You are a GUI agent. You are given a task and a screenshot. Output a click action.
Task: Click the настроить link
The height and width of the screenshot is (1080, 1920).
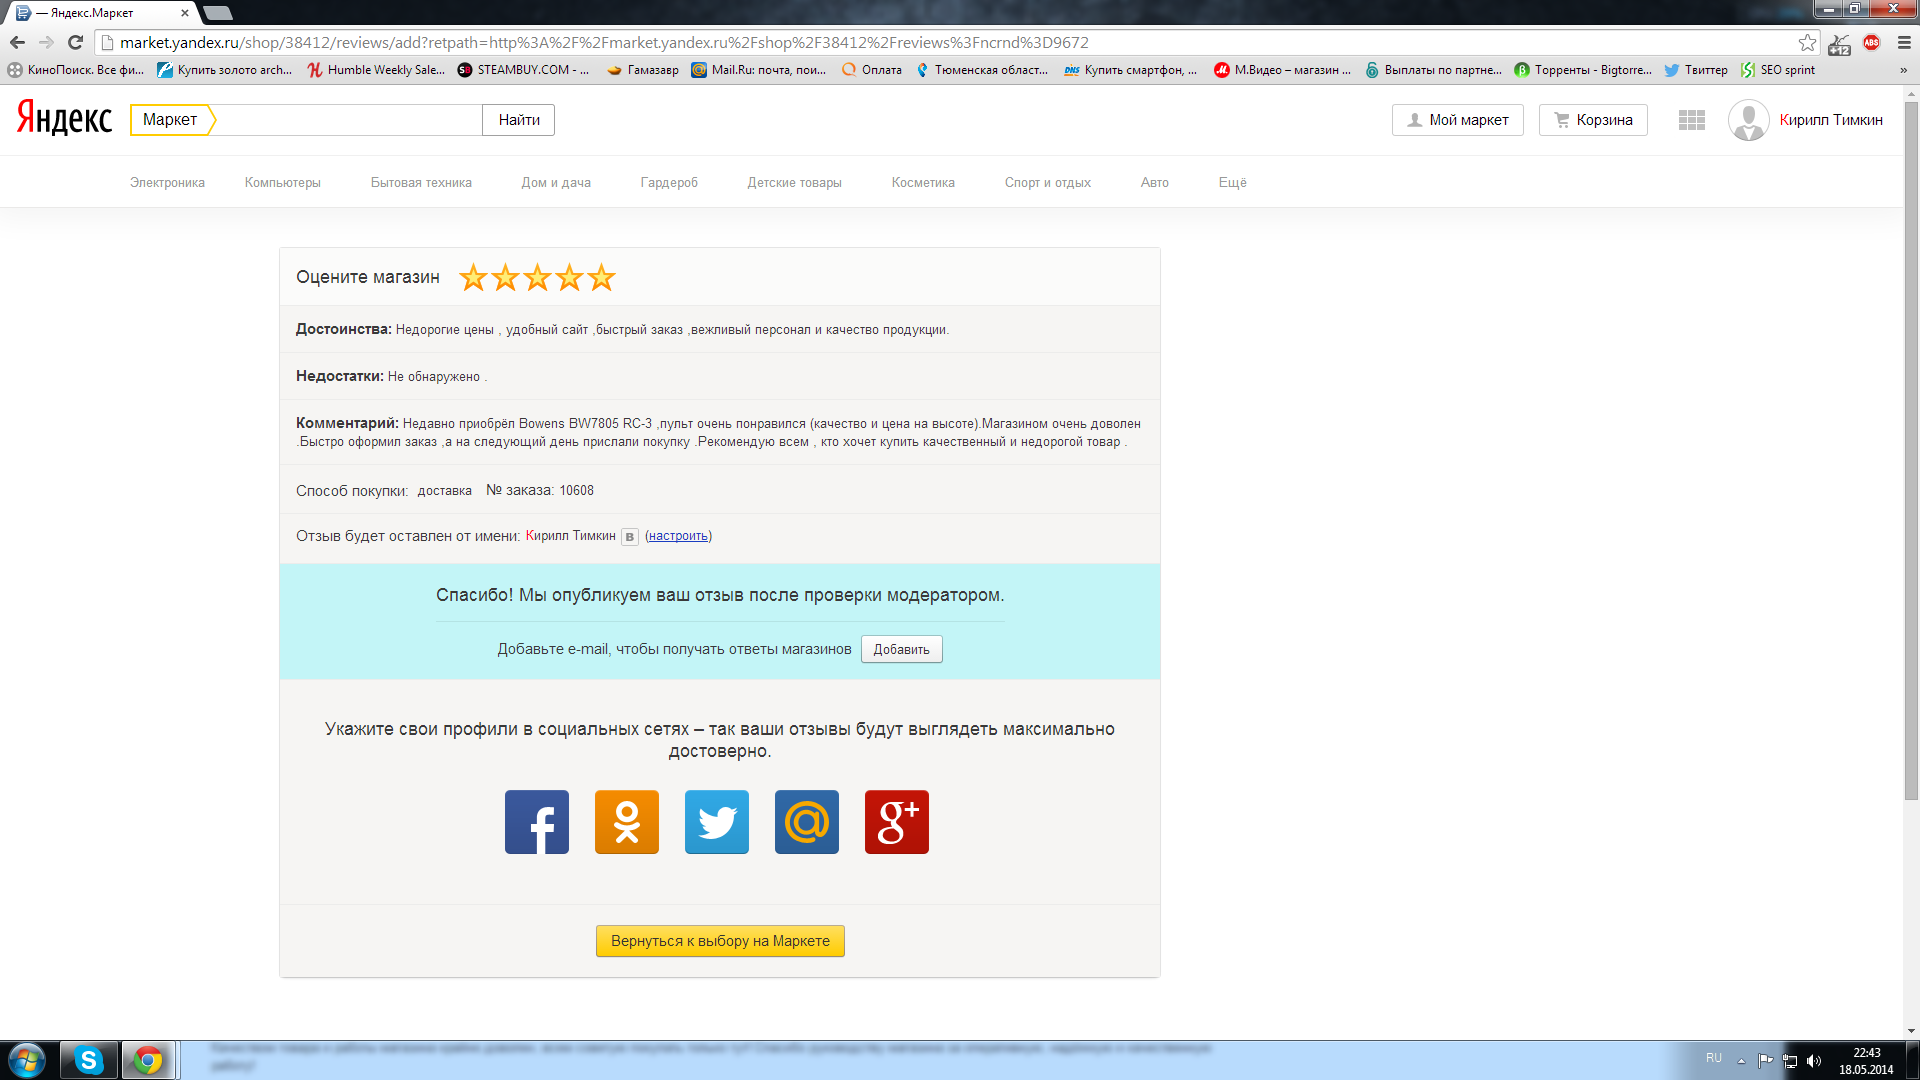tap(678, 536)
